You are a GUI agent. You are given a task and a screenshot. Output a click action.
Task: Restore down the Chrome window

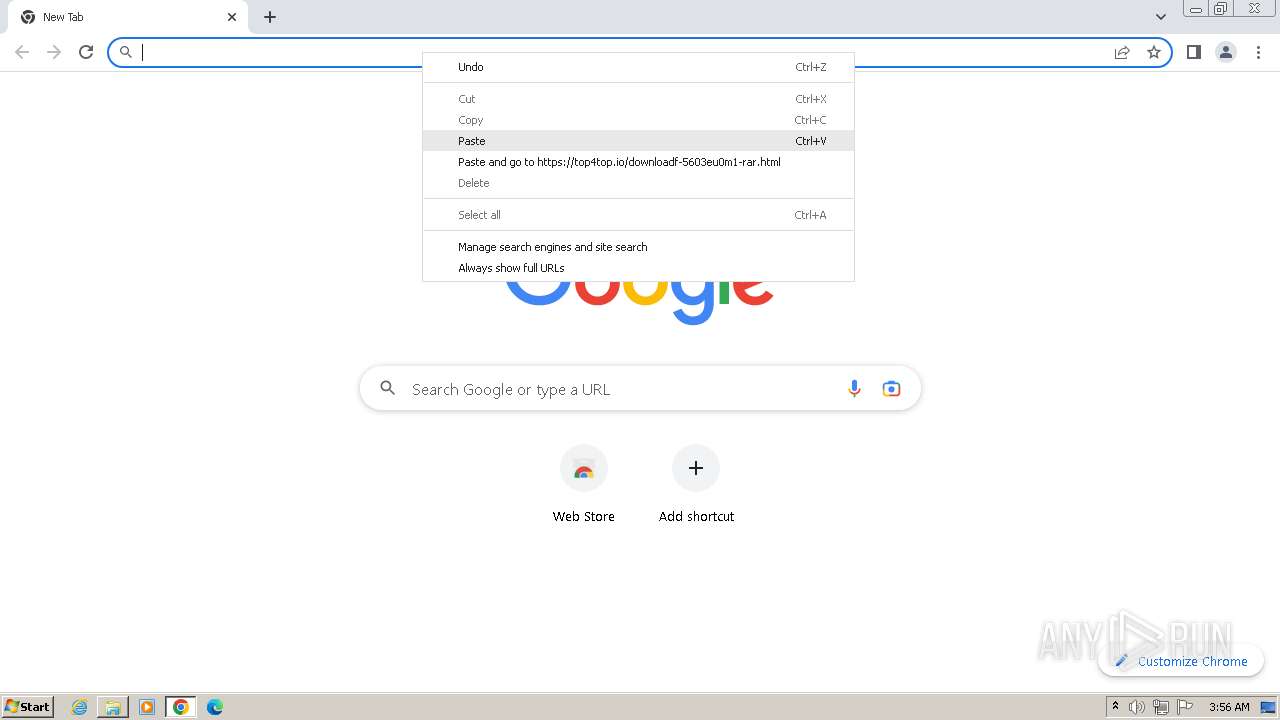[1221, 9]
